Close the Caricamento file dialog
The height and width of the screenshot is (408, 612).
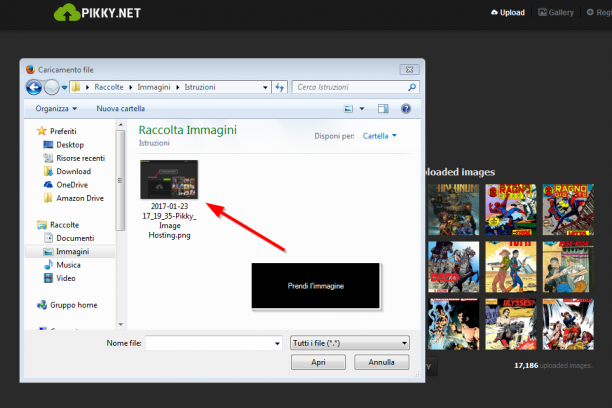coord(409,69)
